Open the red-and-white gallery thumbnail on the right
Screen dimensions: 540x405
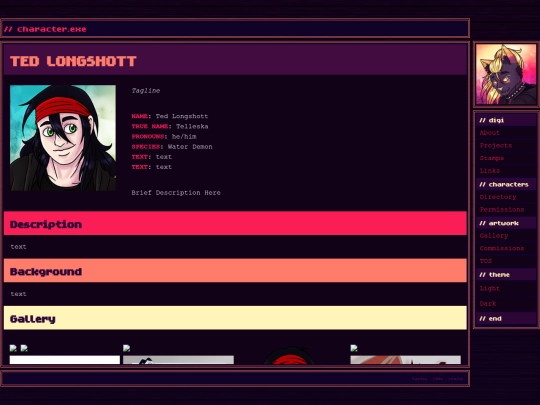click(x=406, y=360)
